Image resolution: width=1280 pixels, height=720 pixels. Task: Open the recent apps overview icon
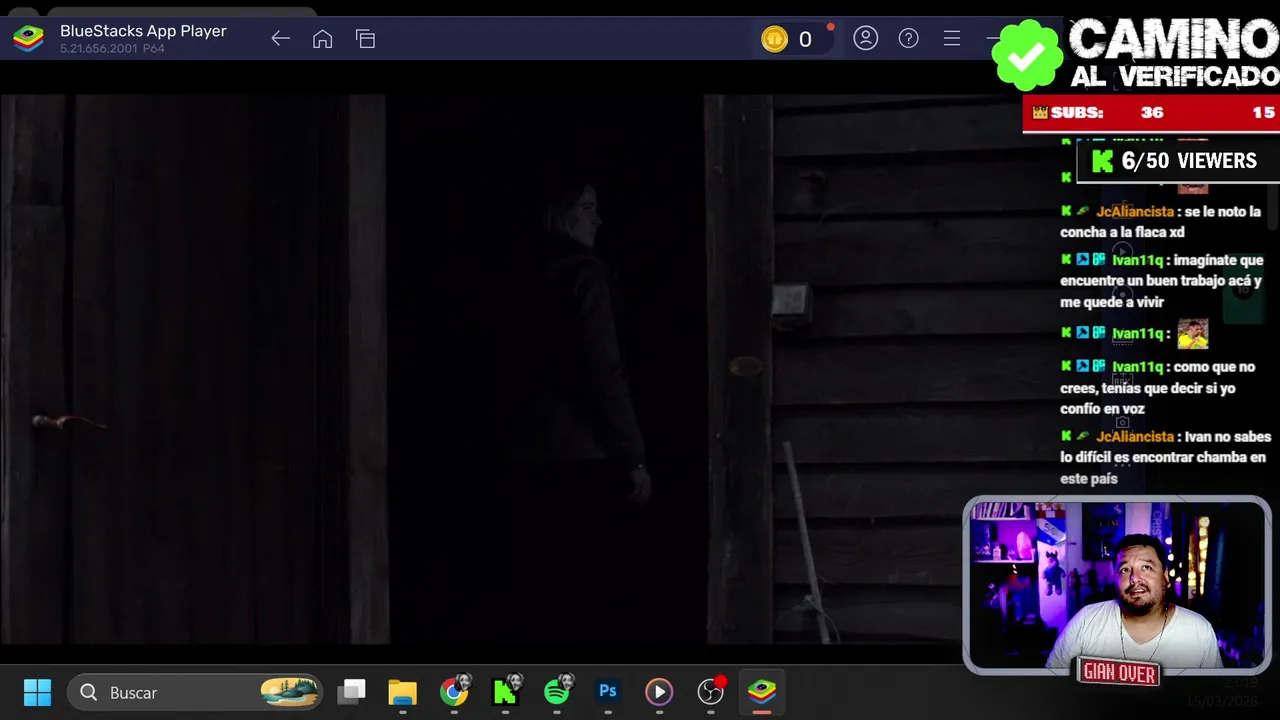365,39
